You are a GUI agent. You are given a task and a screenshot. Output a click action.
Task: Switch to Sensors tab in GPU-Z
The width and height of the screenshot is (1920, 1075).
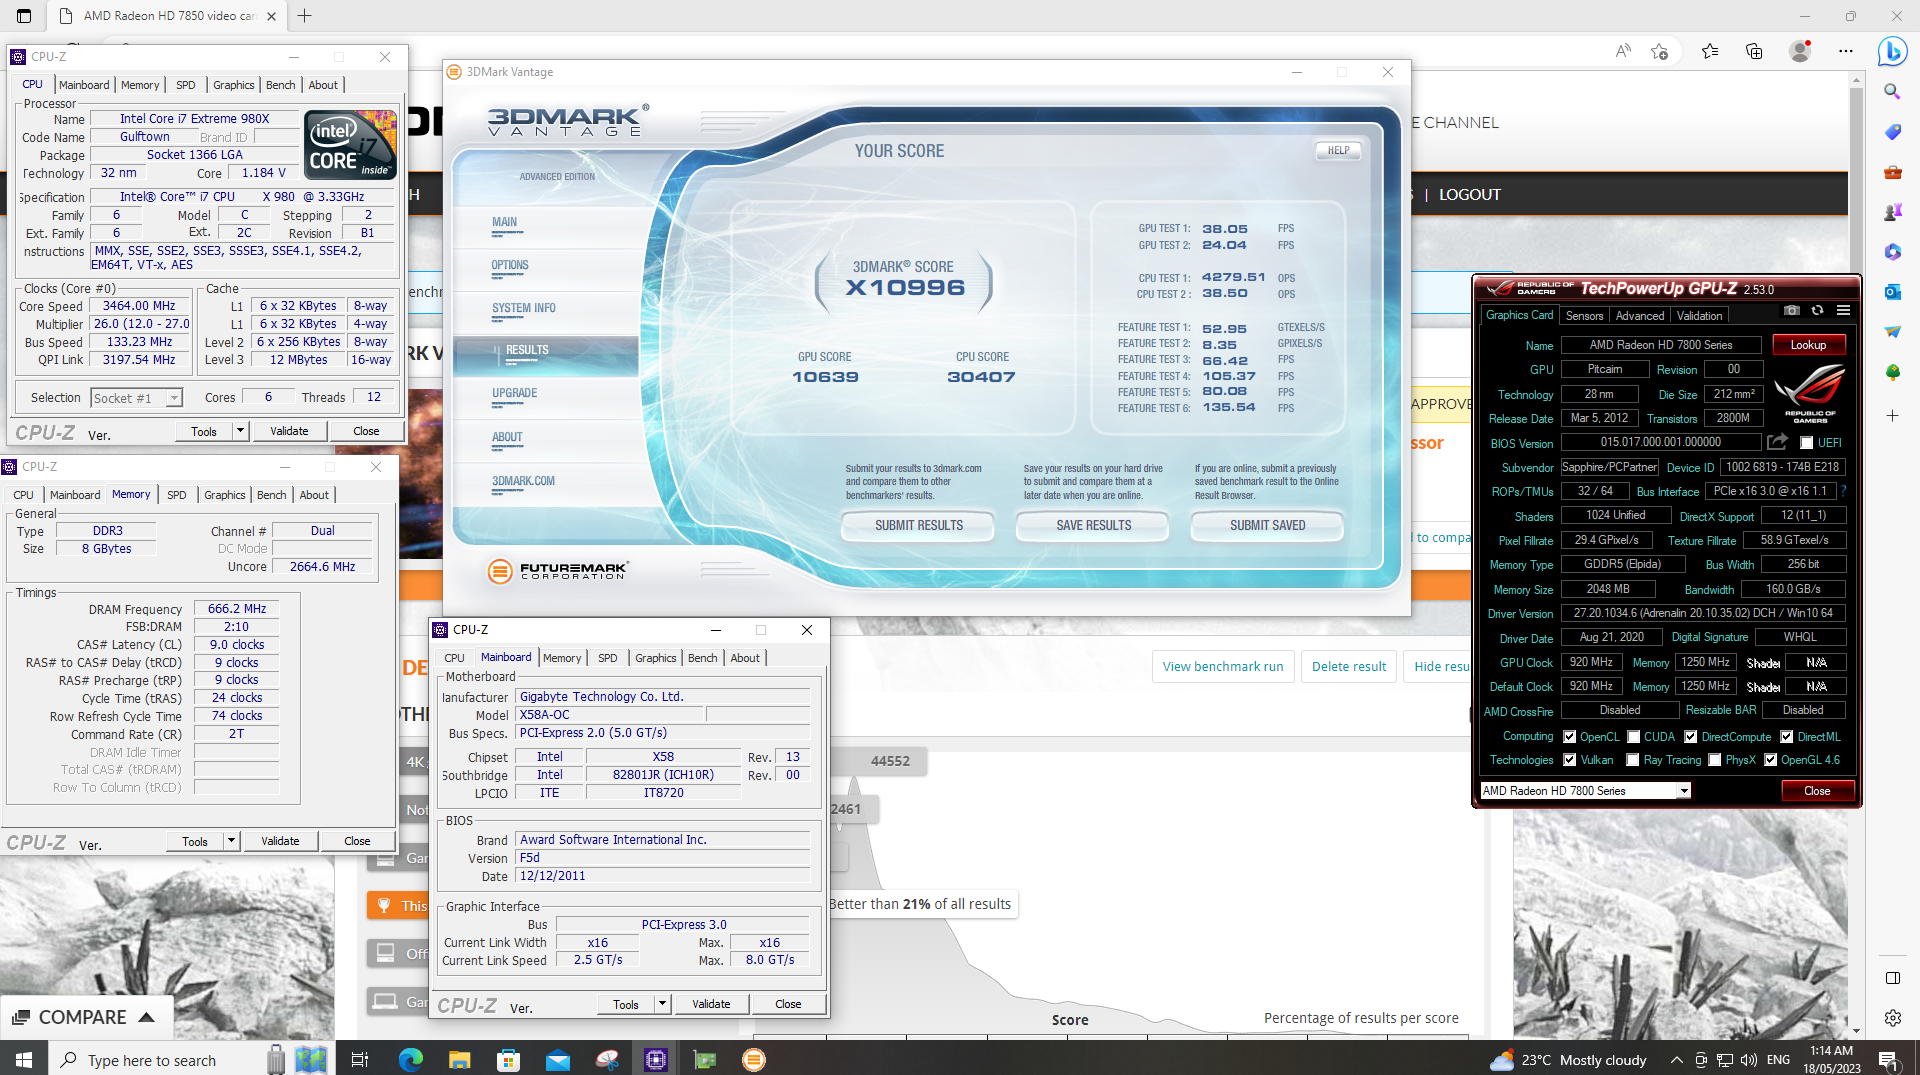tap(1584, 316)
